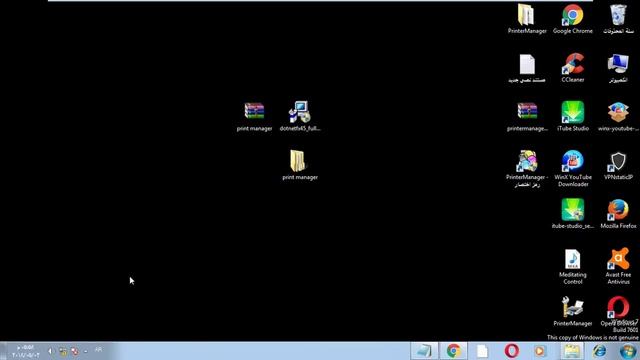
Task: Open Windows Media Player from the taskbar
Action: pyautogui.click(x=540, y=351)
